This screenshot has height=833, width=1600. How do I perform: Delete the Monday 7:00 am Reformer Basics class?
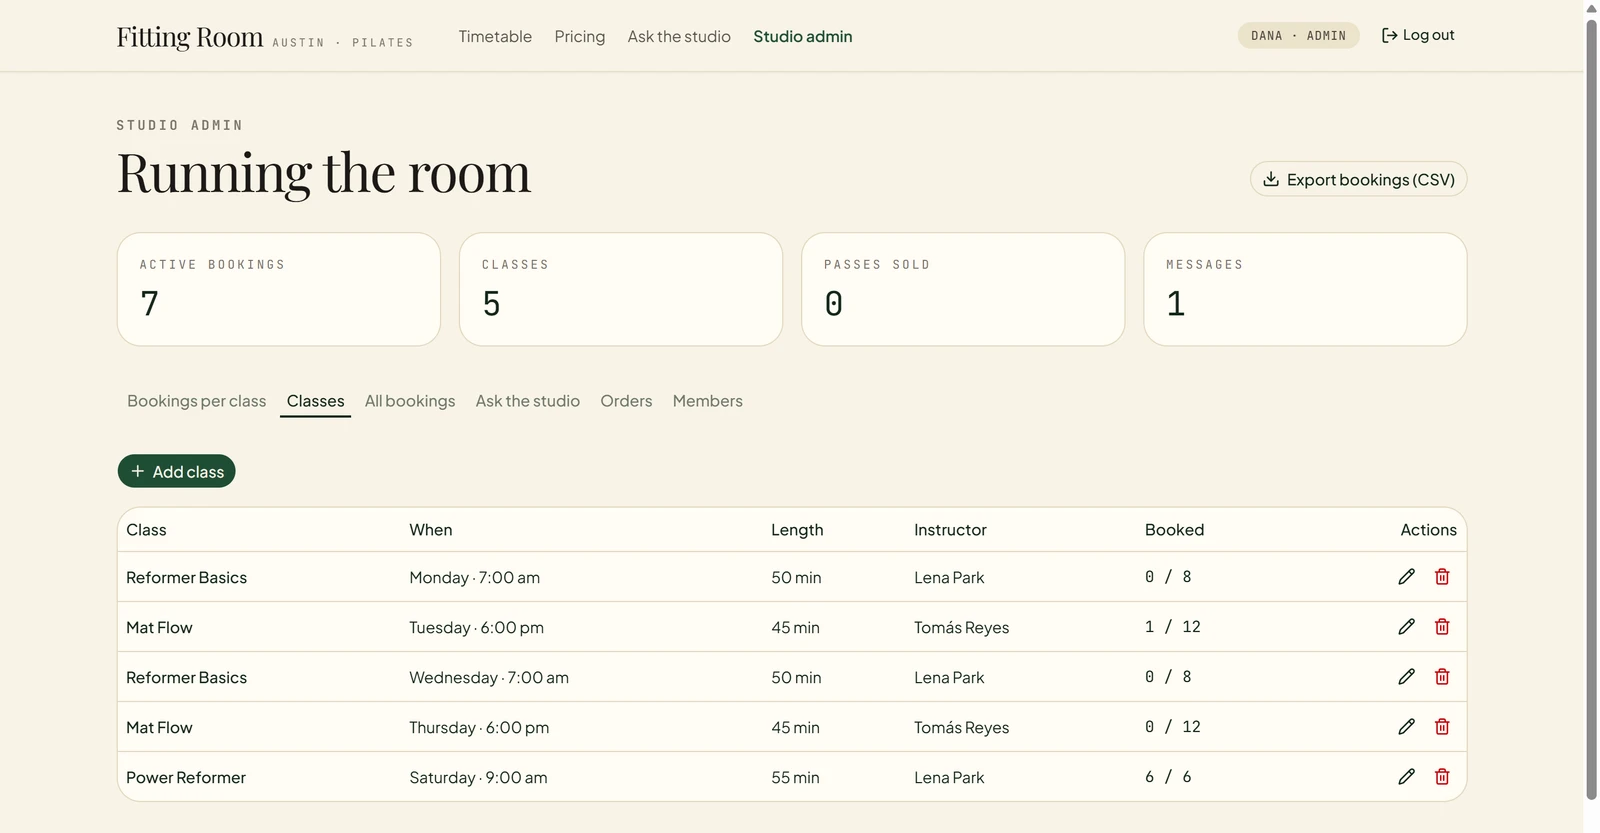[x=1442, y=577]
